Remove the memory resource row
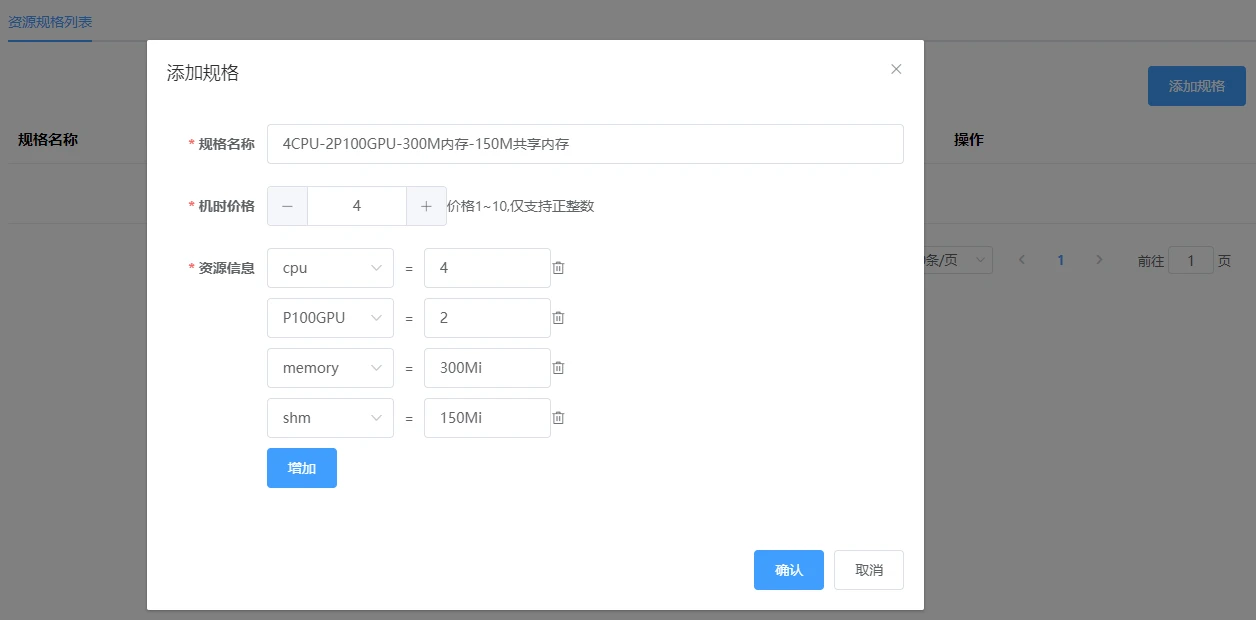The image size is (1256, 620). (559, 368)
